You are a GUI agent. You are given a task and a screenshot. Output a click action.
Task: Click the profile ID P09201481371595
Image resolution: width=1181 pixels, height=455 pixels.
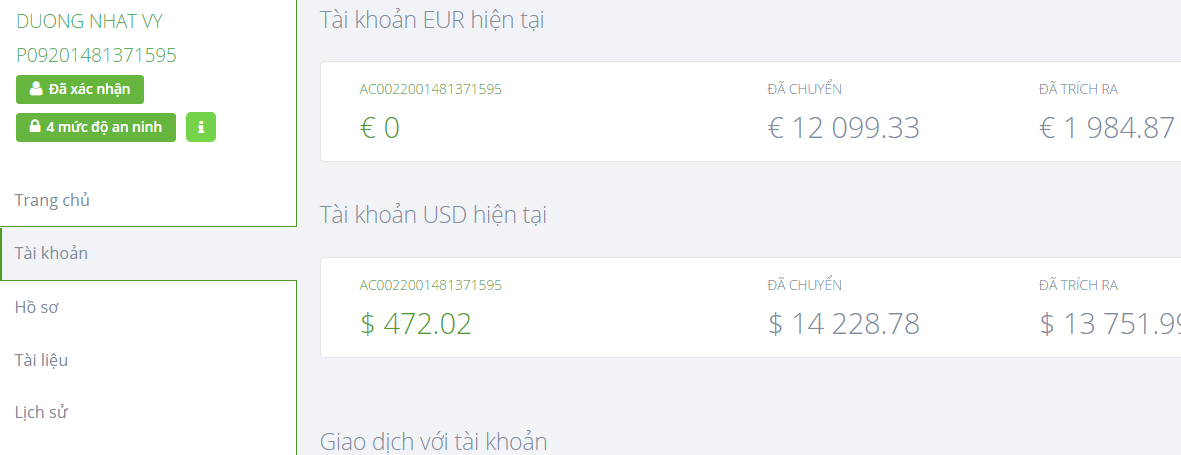pos(96,55)
